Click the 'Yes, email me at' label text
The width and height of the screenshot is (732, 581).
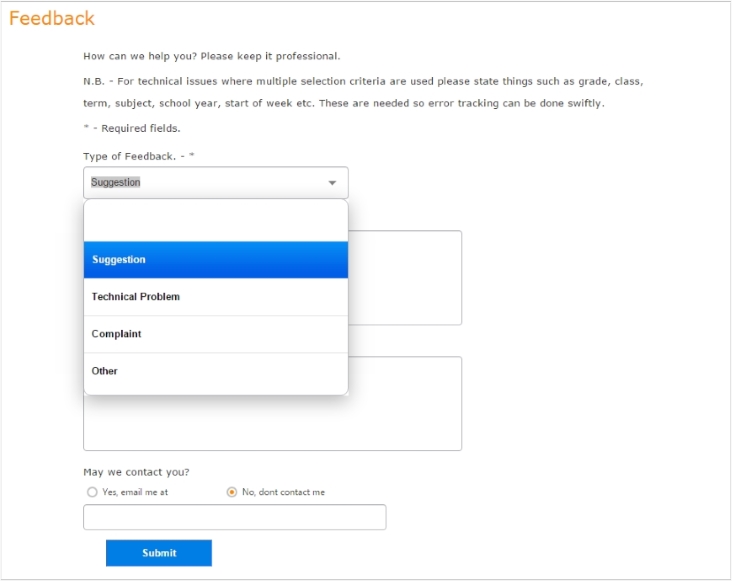[135, 492]
